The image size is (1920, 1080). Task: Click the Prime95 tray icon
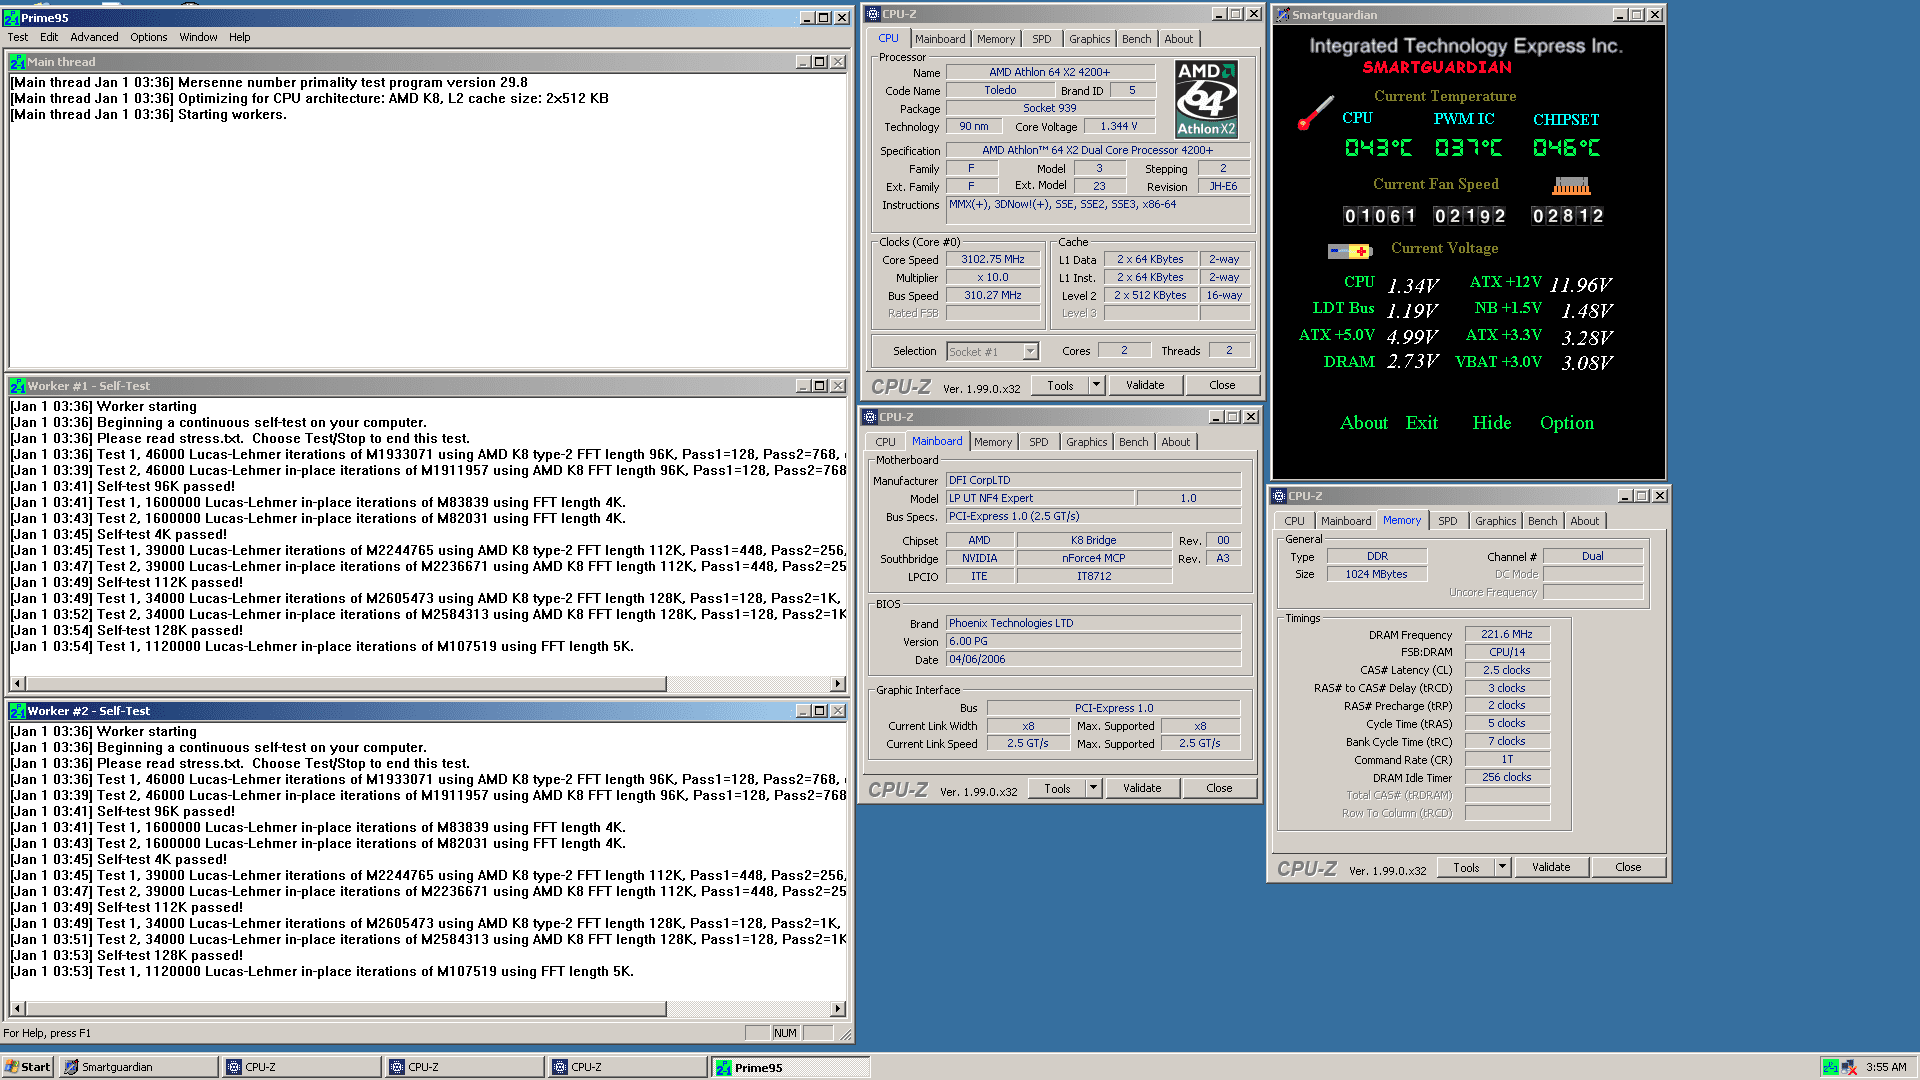click(x=1830, y=1067)
